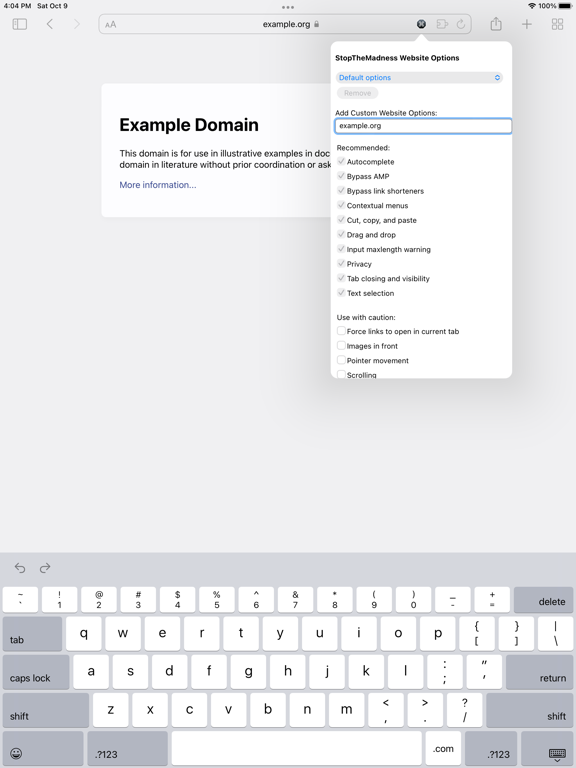The width and height of the screenshot is (576, 768).
Task: Open the More information... link
Action: (158, 185)
